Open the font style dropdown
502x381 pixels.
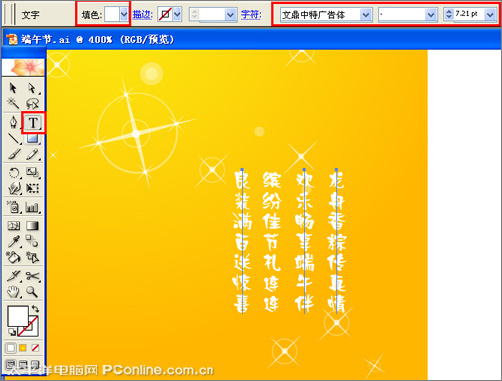pyautogui.click(x=430, y=15)
